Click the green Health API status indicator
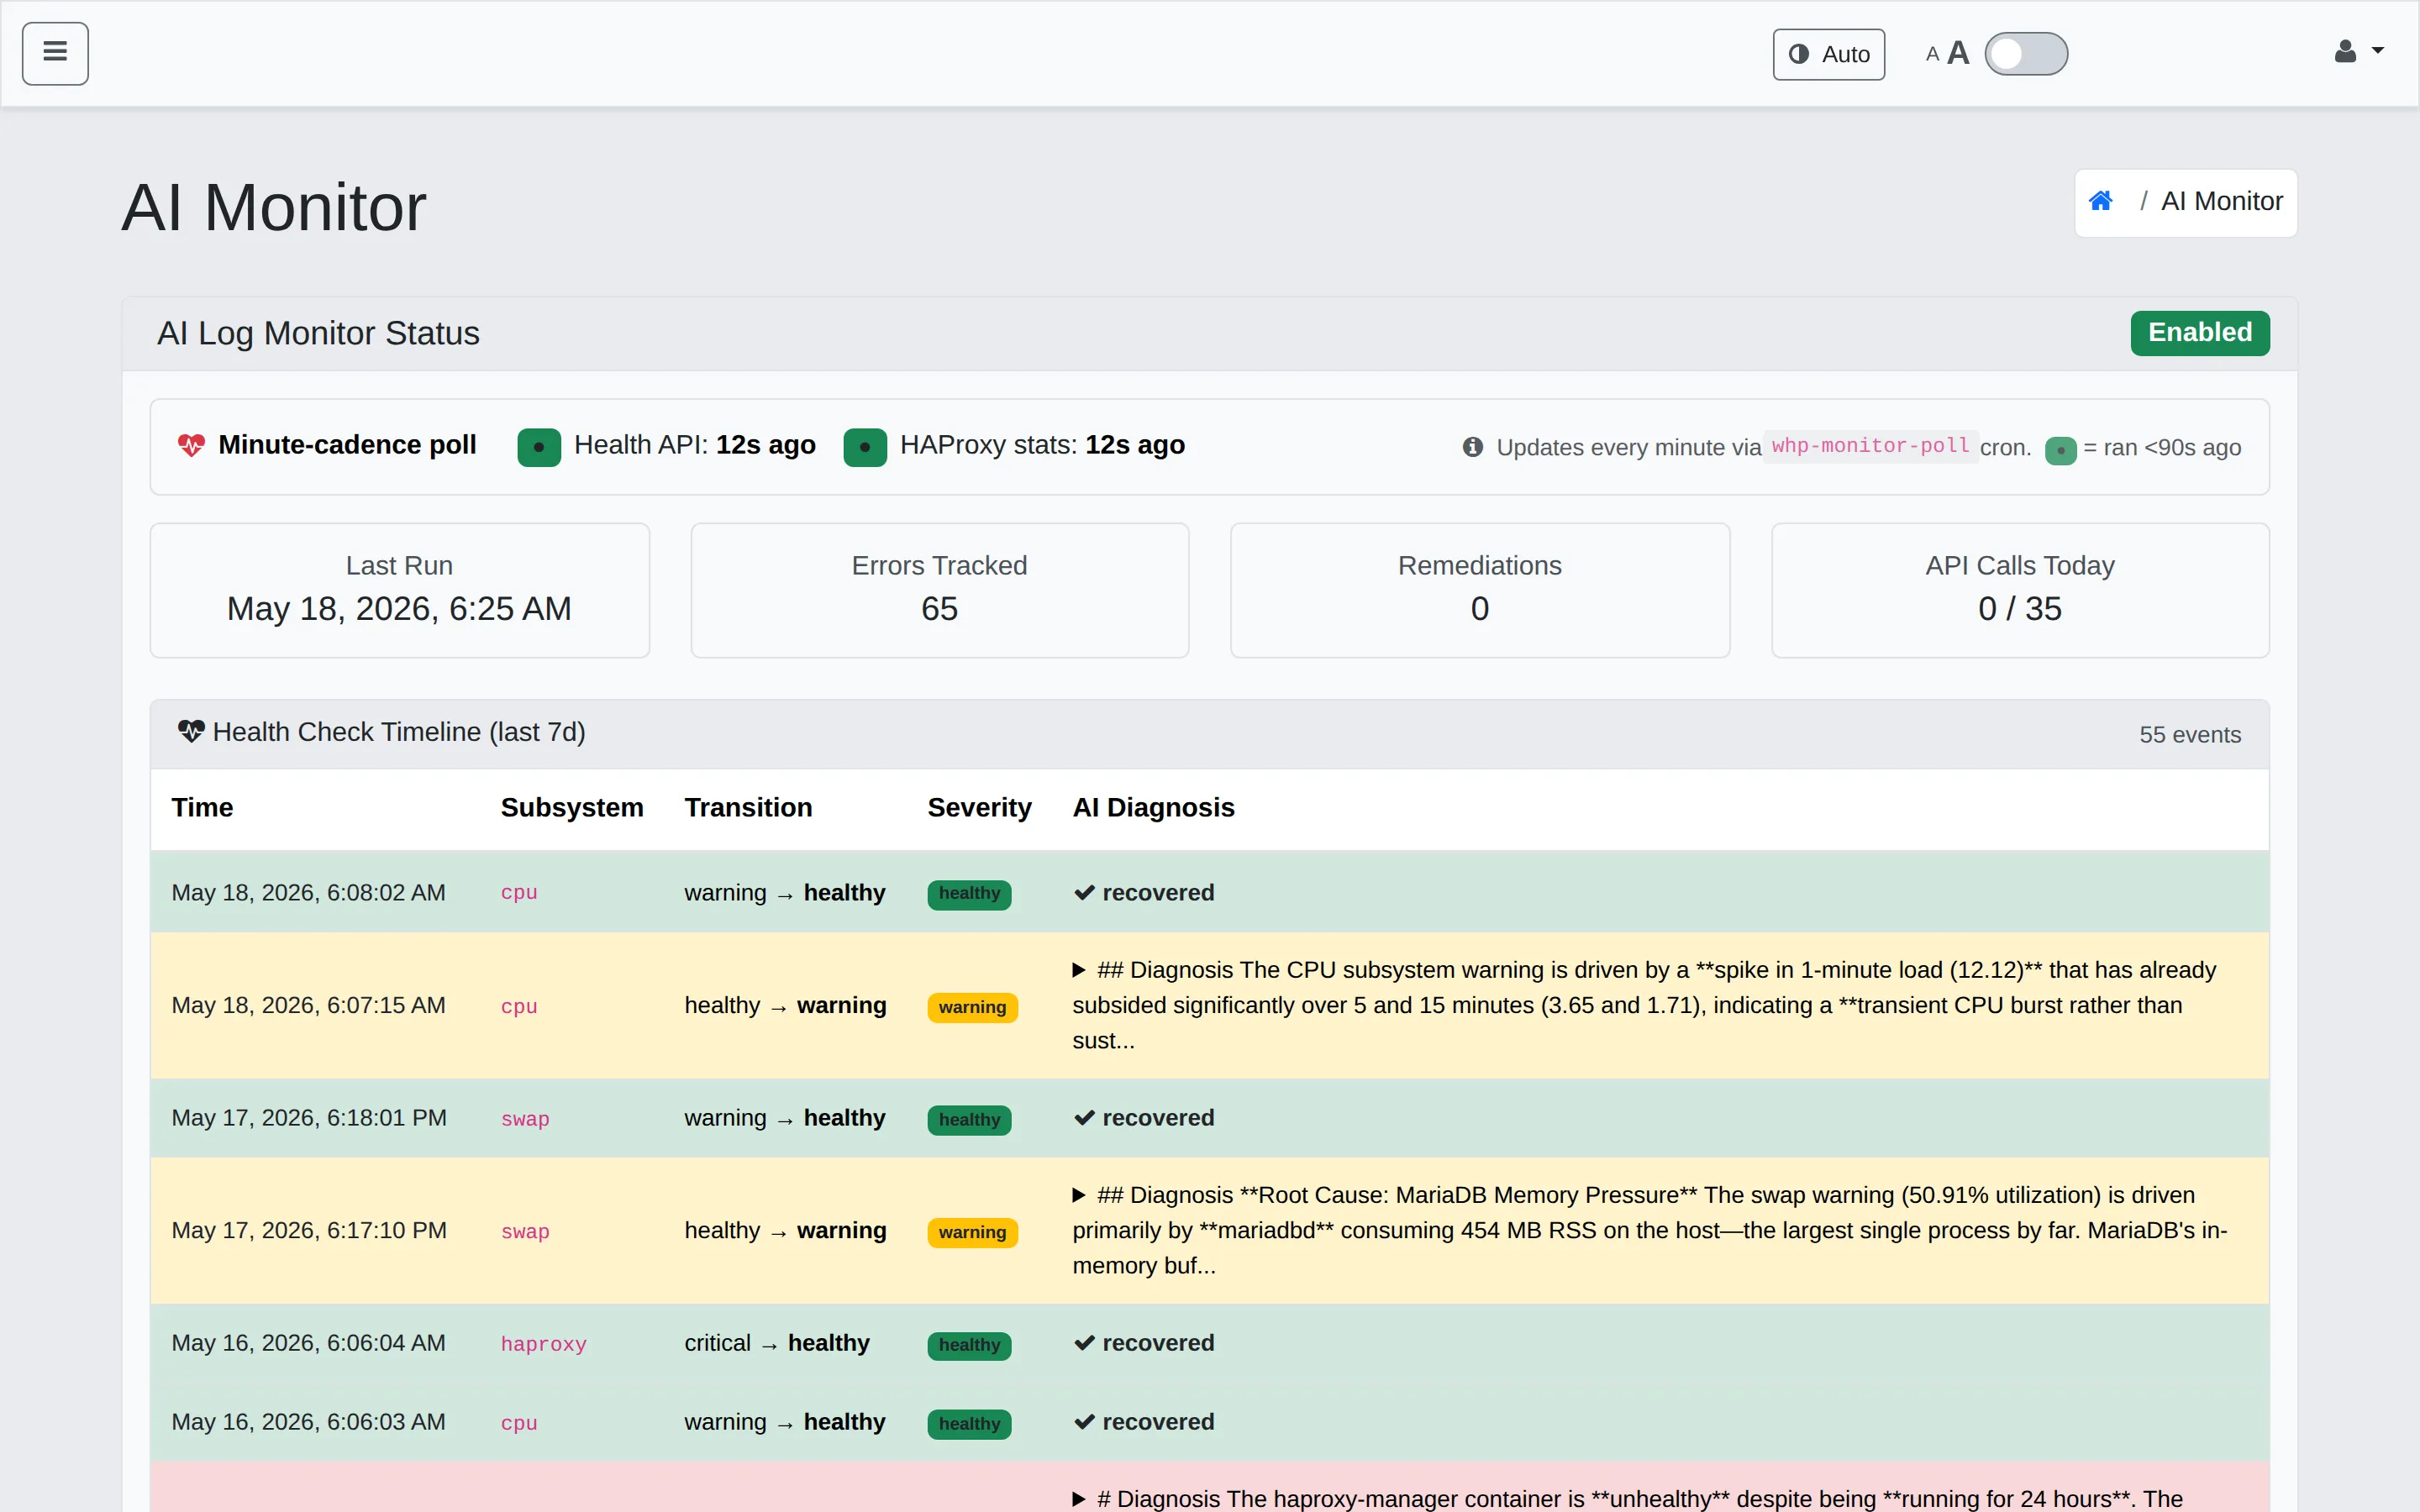The height and width of the screenshot is (1512, 2420). pos(539,447)
